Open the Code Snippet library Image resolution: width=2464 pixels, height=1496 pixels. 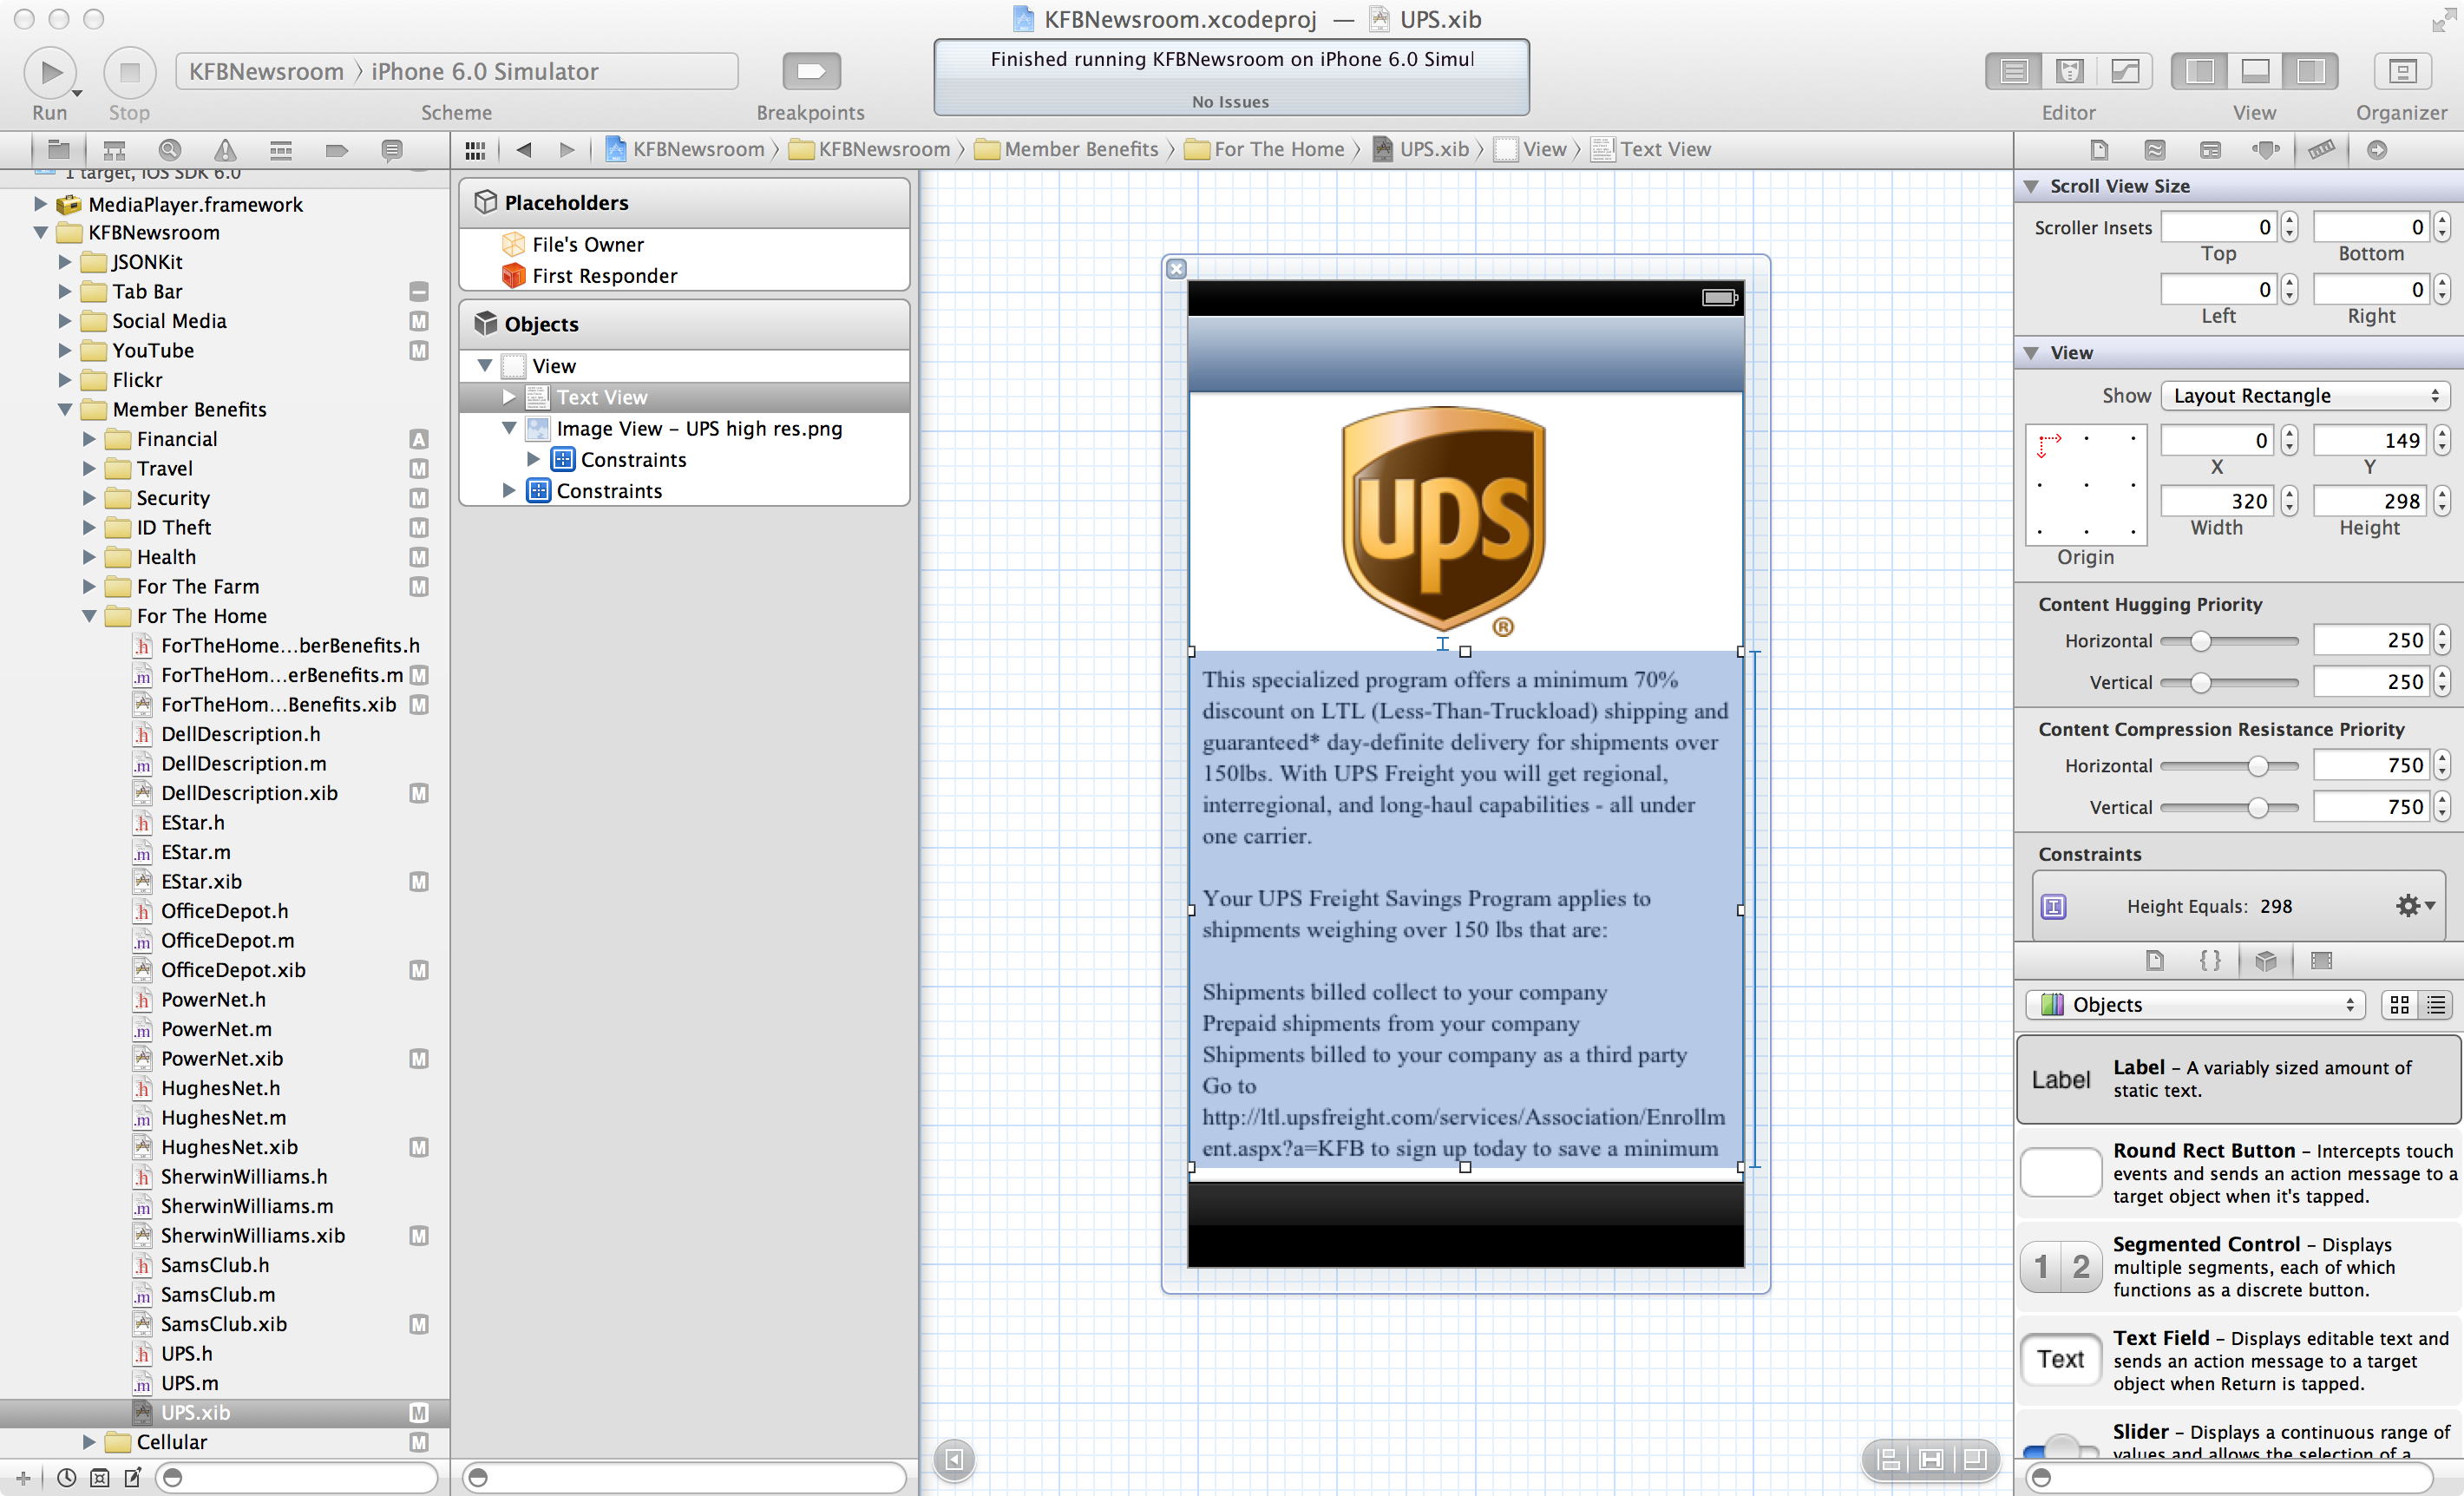pos(2210,960)
